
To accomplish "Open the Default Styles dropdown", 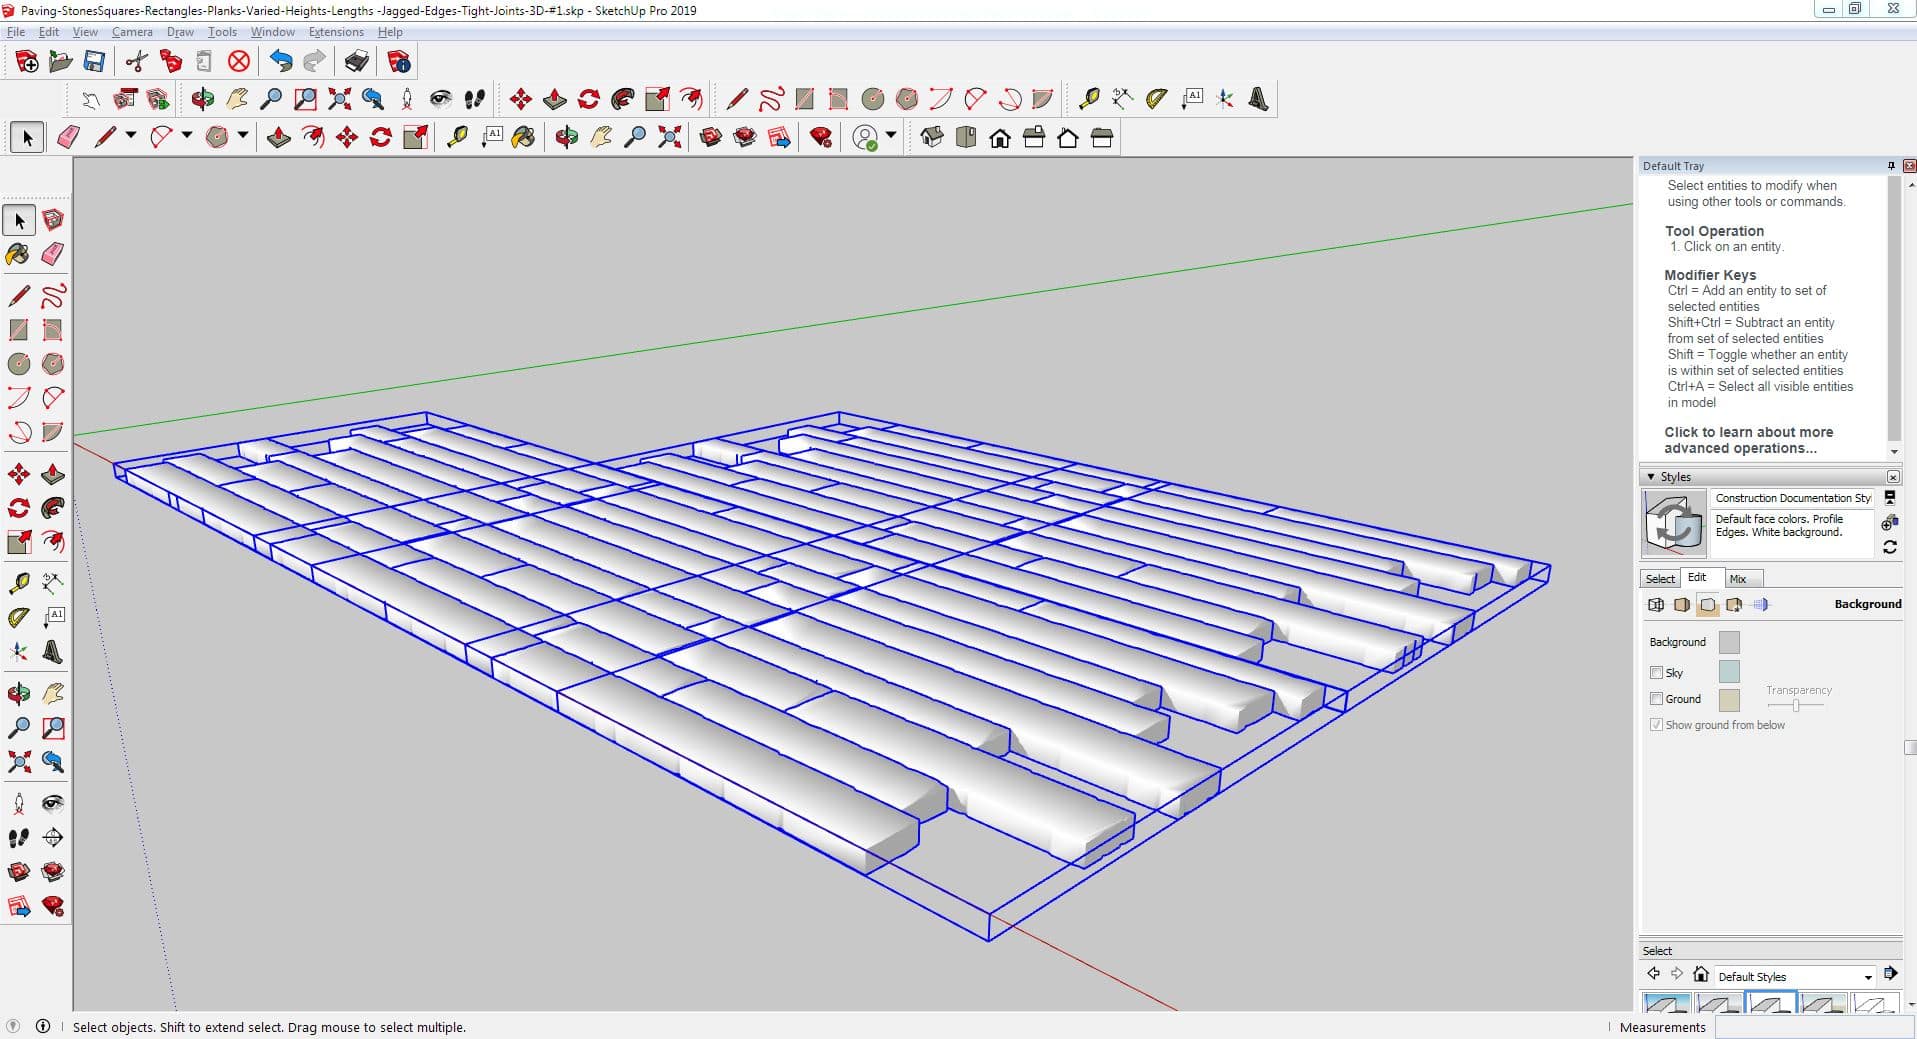I will coord(1867,977).
